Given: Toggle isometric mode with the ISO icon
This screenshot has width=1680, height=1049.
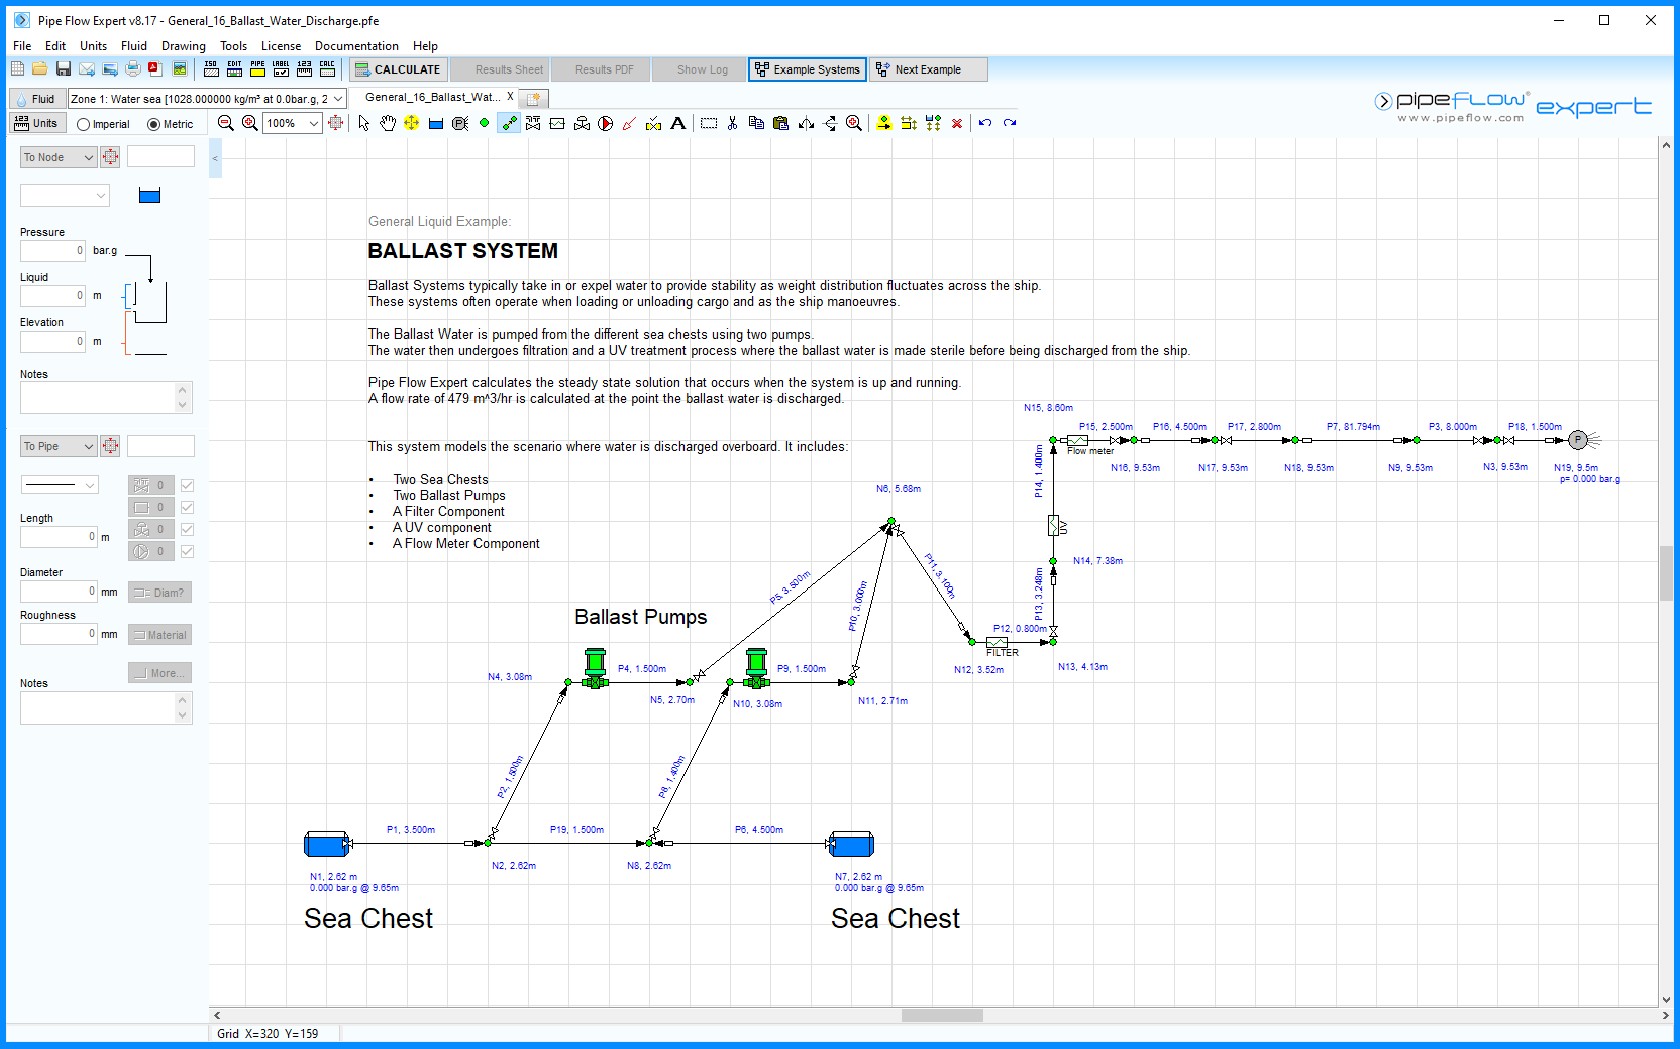Looking at the screenshot, I should click(x=211, y=69).
